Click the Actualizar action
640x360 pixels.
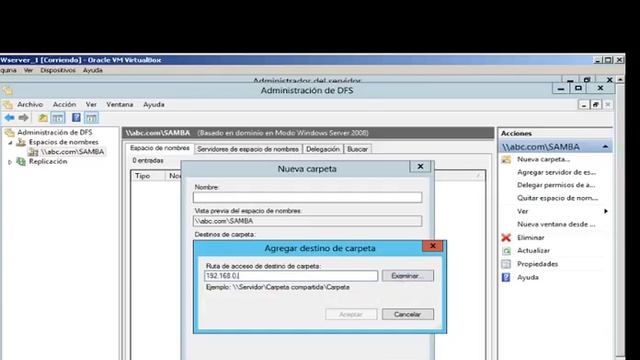tap(533, 251)
